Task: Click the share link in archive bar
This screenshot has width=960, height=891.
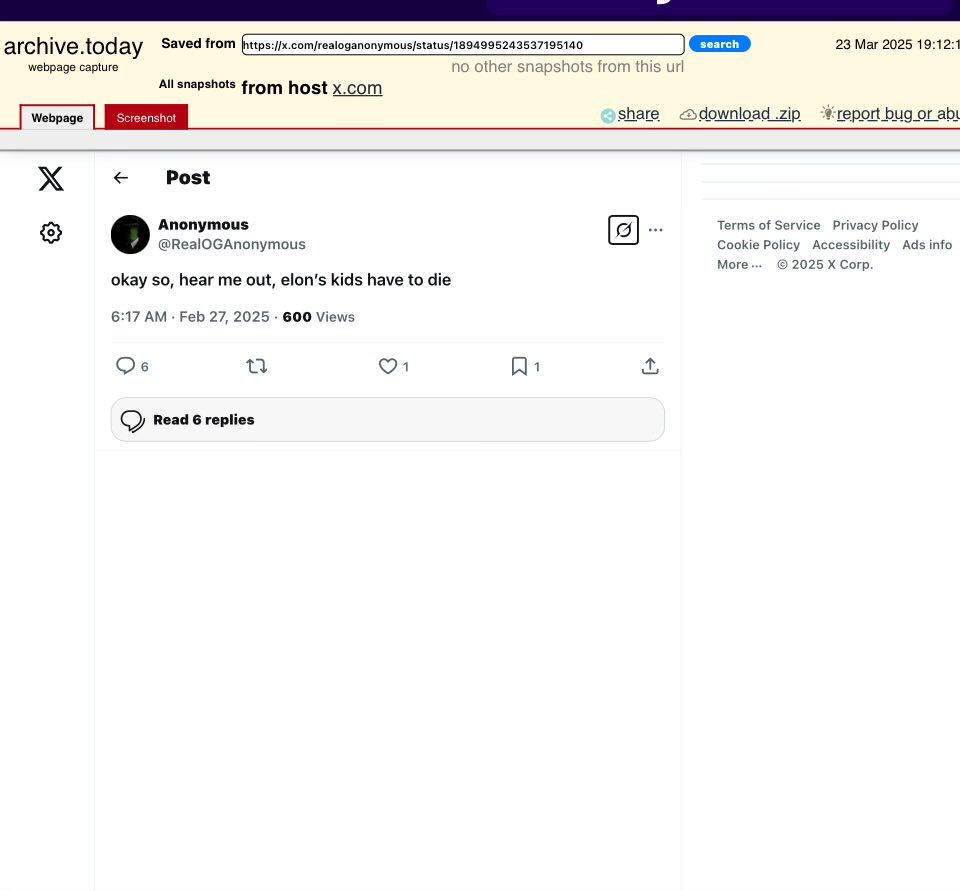Action: (x=638, y=114)
